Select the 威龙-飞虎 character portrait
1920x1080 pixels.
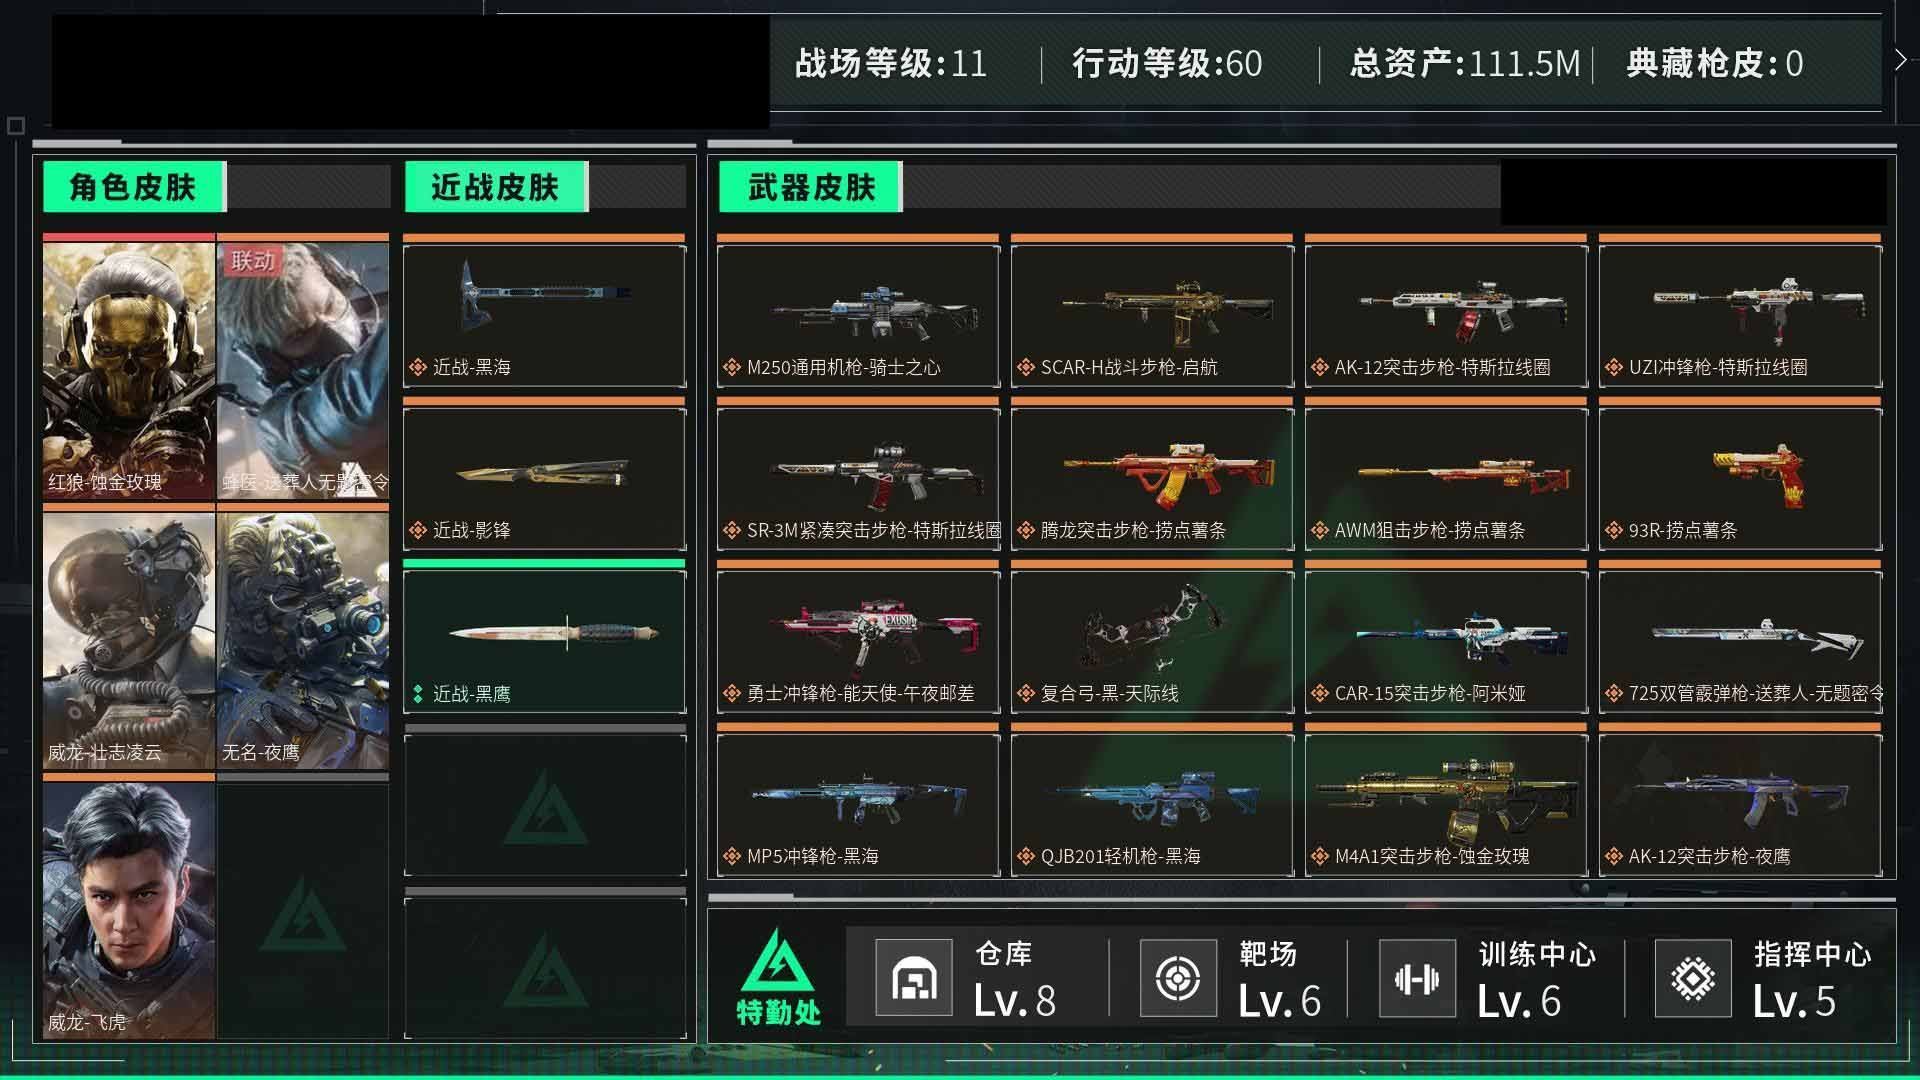129,910
